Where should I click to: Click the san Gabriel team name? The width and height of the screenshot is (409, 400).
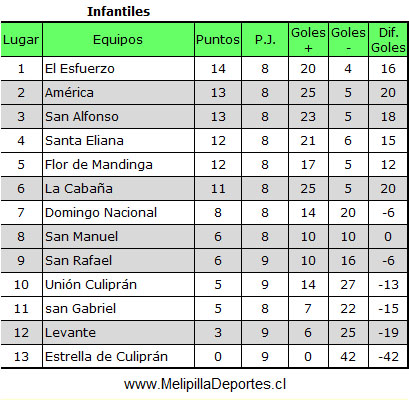point(80,309)
